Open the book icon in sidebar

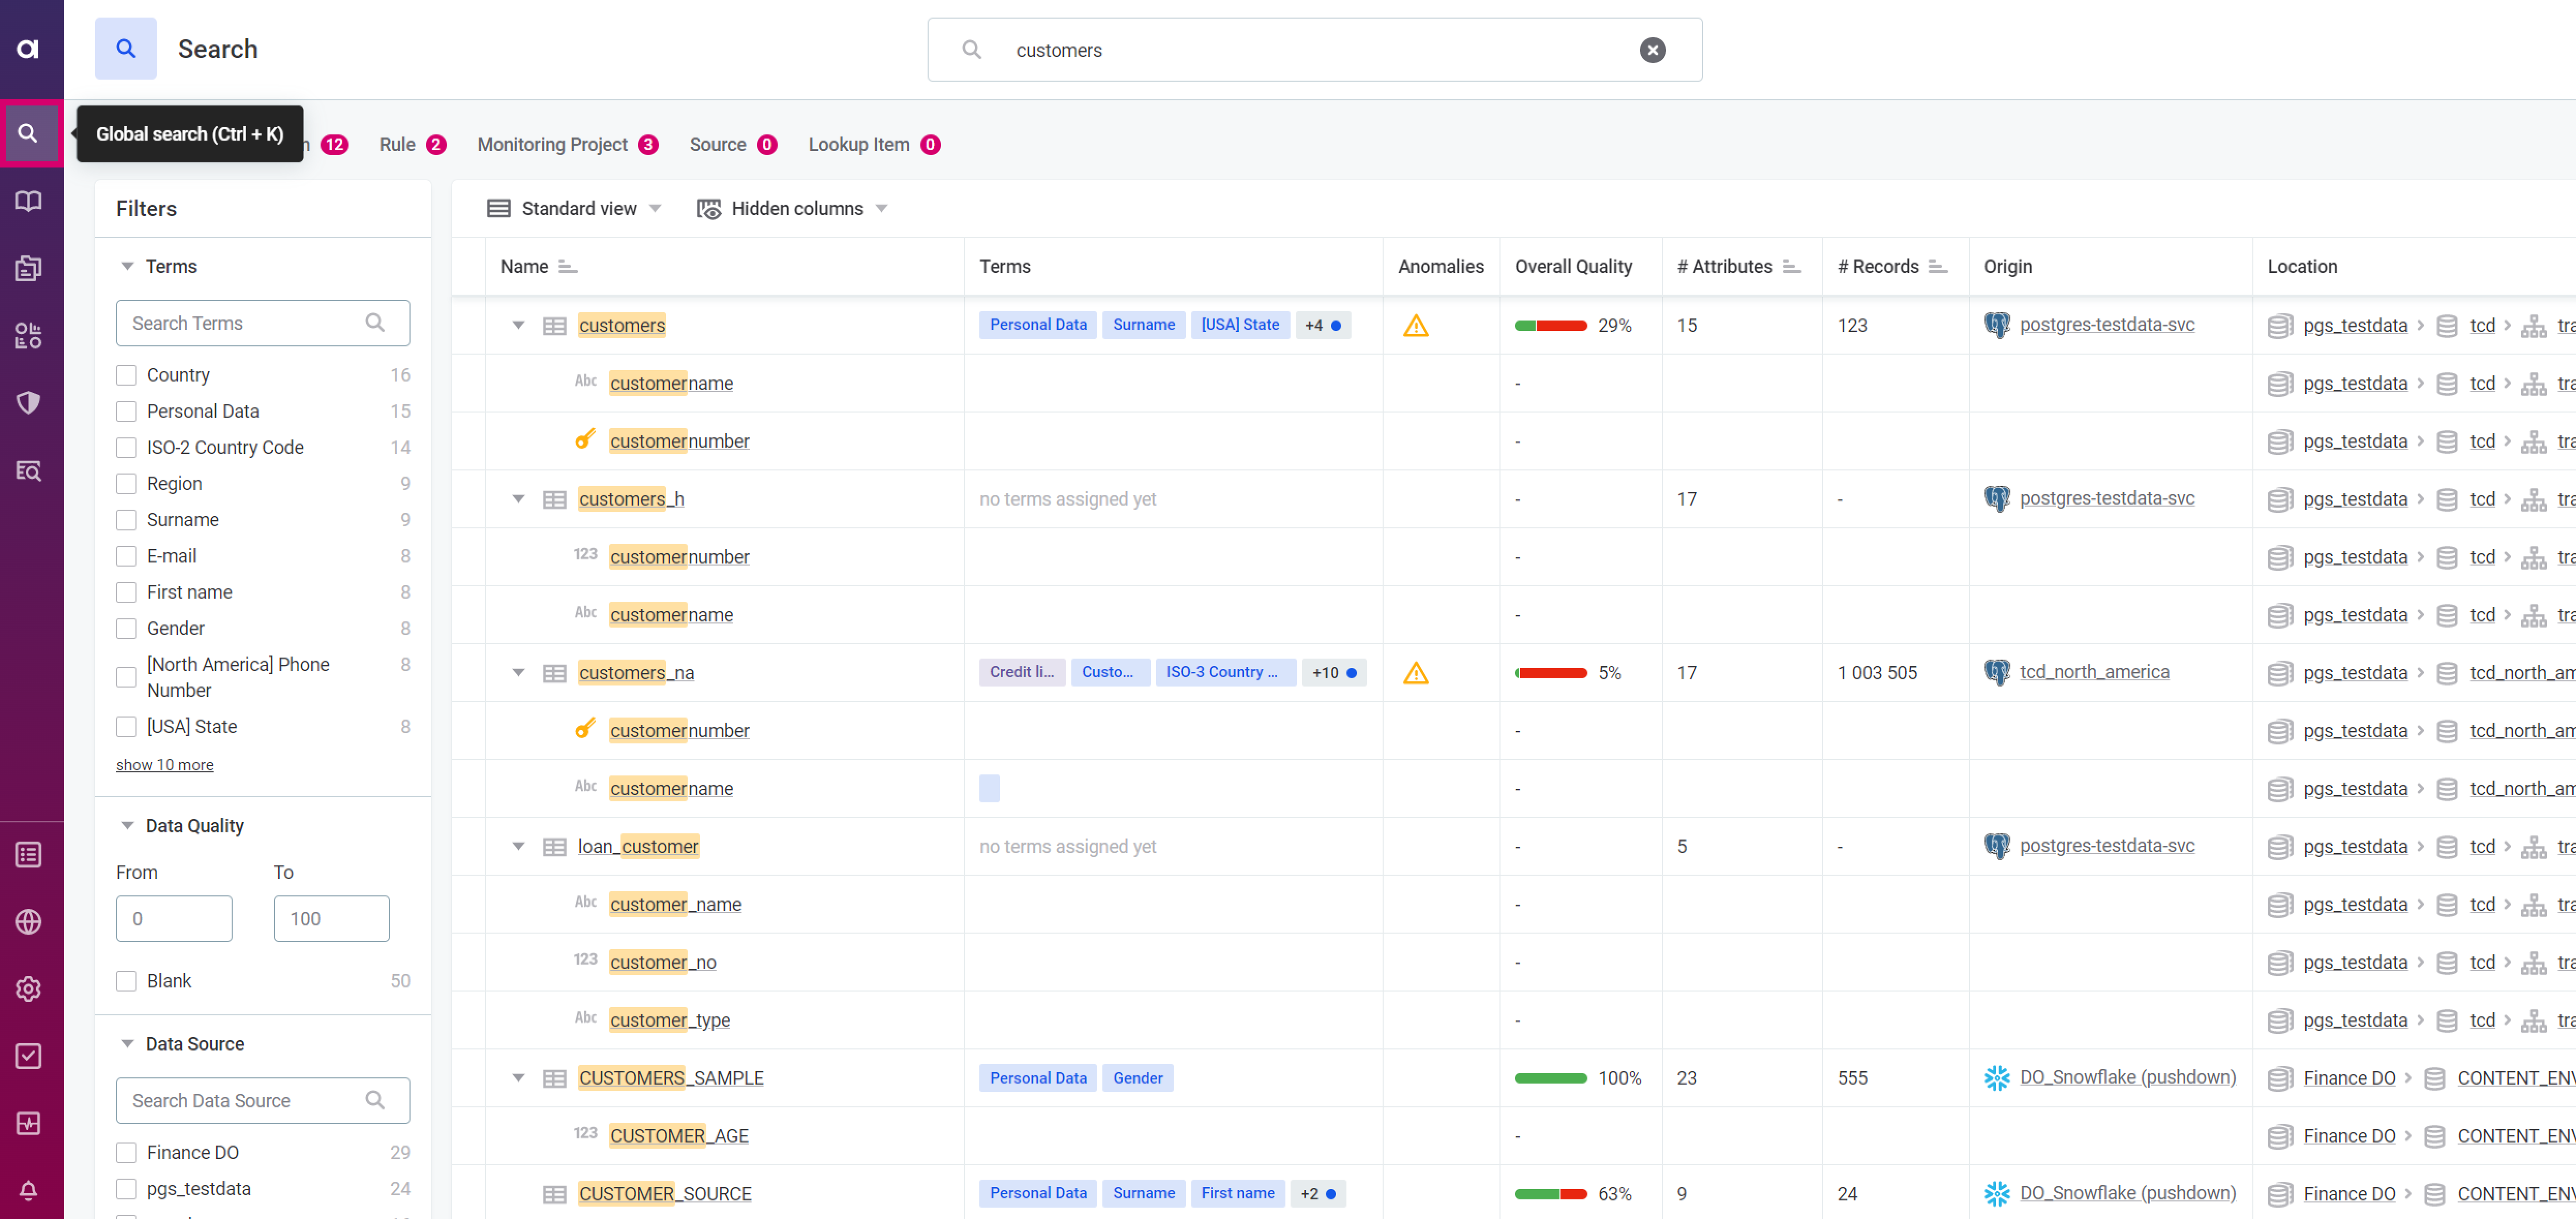tap(29, 201)
